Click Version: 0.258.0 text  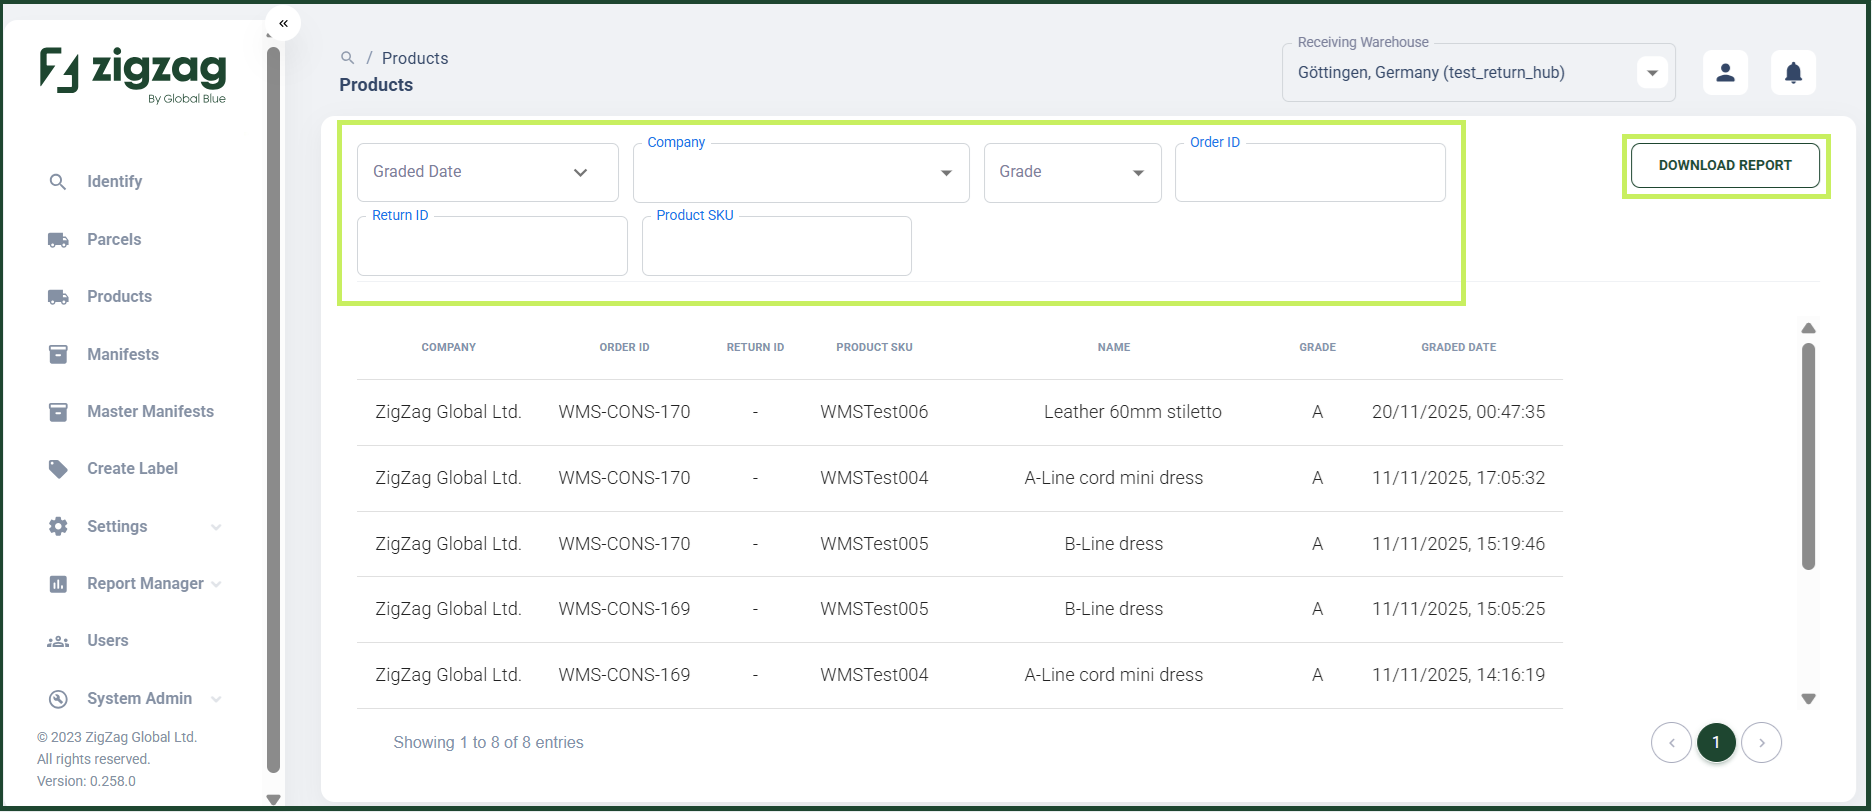tap(86, 782)
